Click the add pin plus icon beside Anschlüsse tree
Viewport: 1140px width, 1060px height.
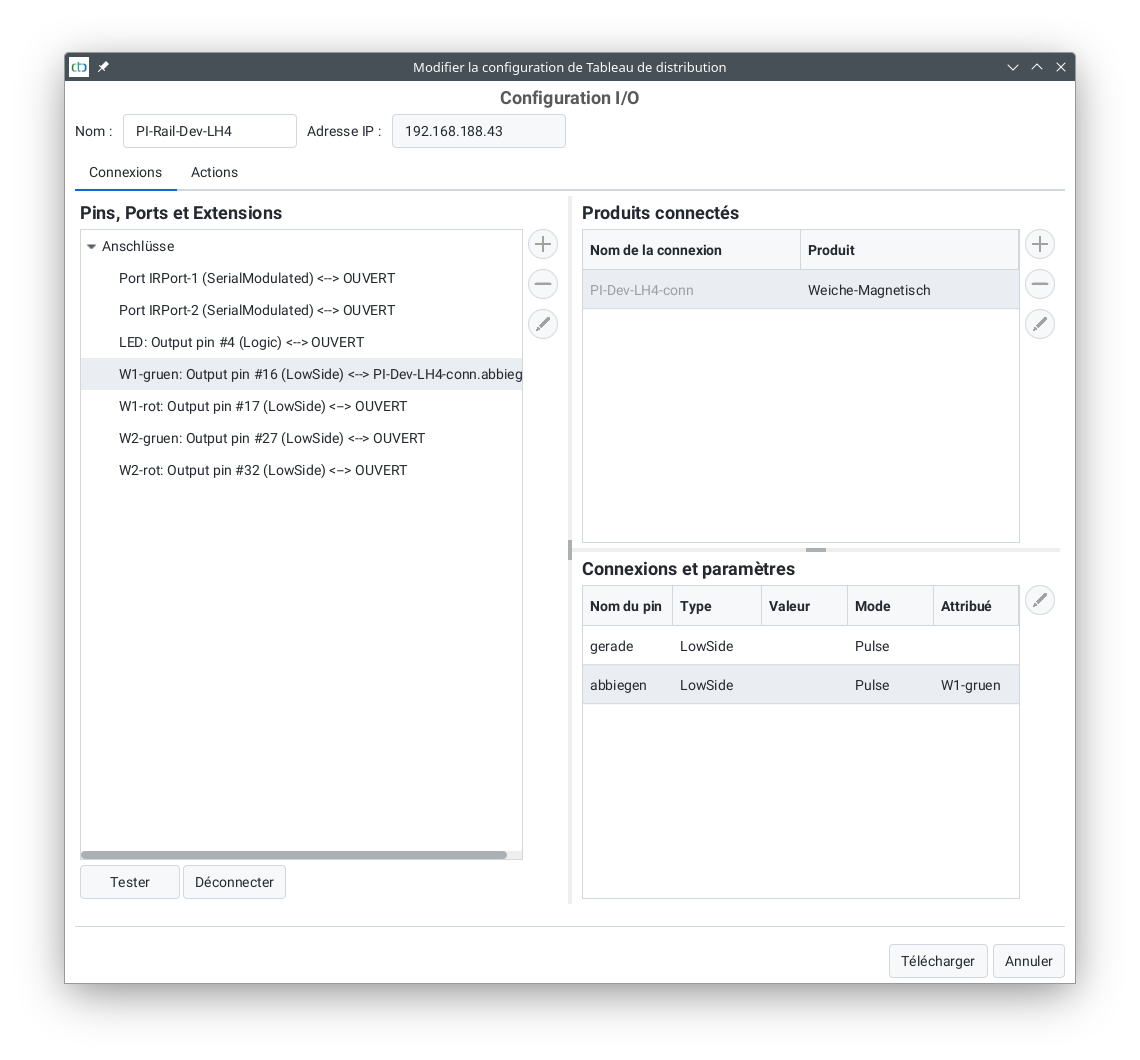(543, 244)
